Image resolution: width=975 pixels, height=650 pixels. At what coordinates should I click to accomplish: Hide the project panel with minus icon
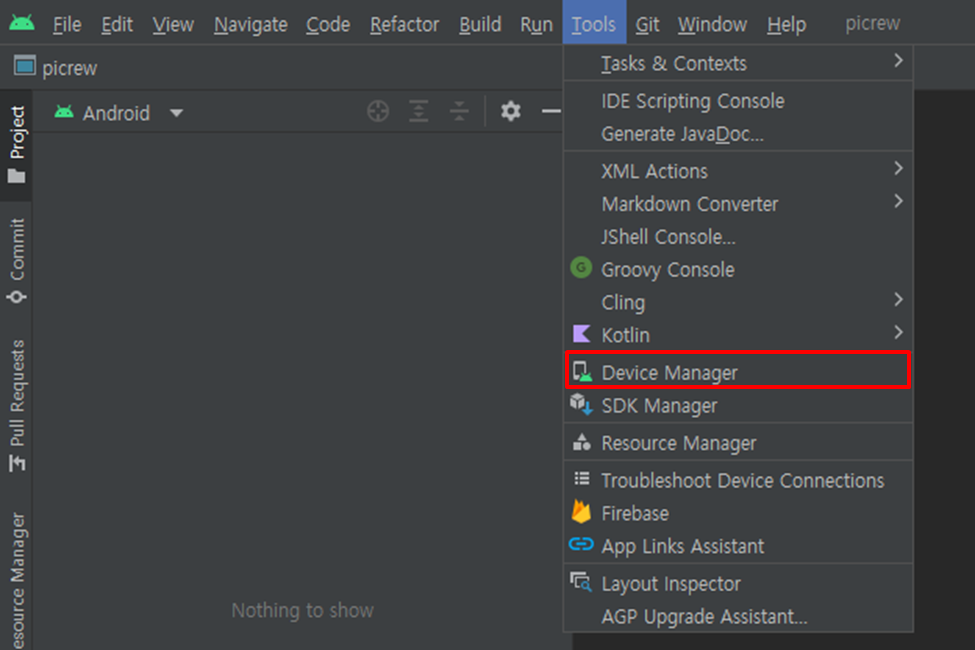[552, 111]
